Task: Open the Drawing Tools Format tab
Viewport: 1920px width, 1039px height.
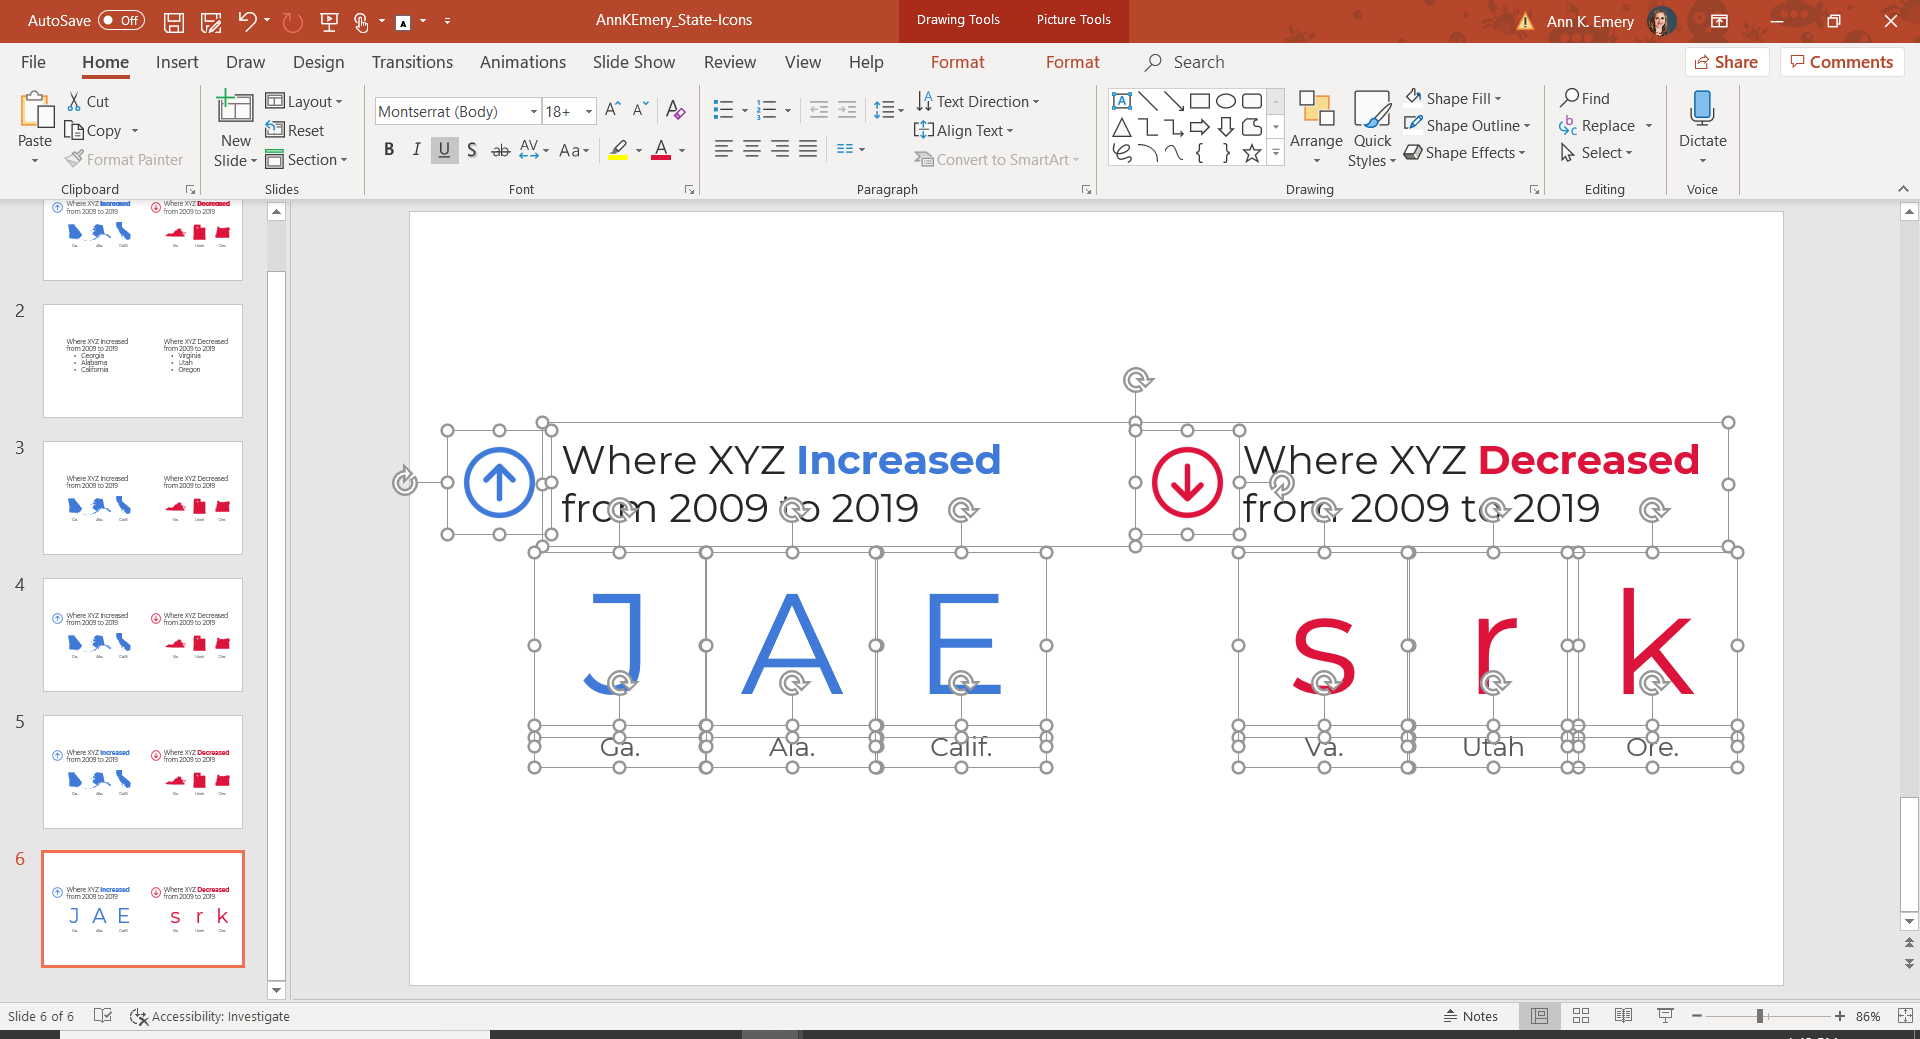Action: click(957, 62)
